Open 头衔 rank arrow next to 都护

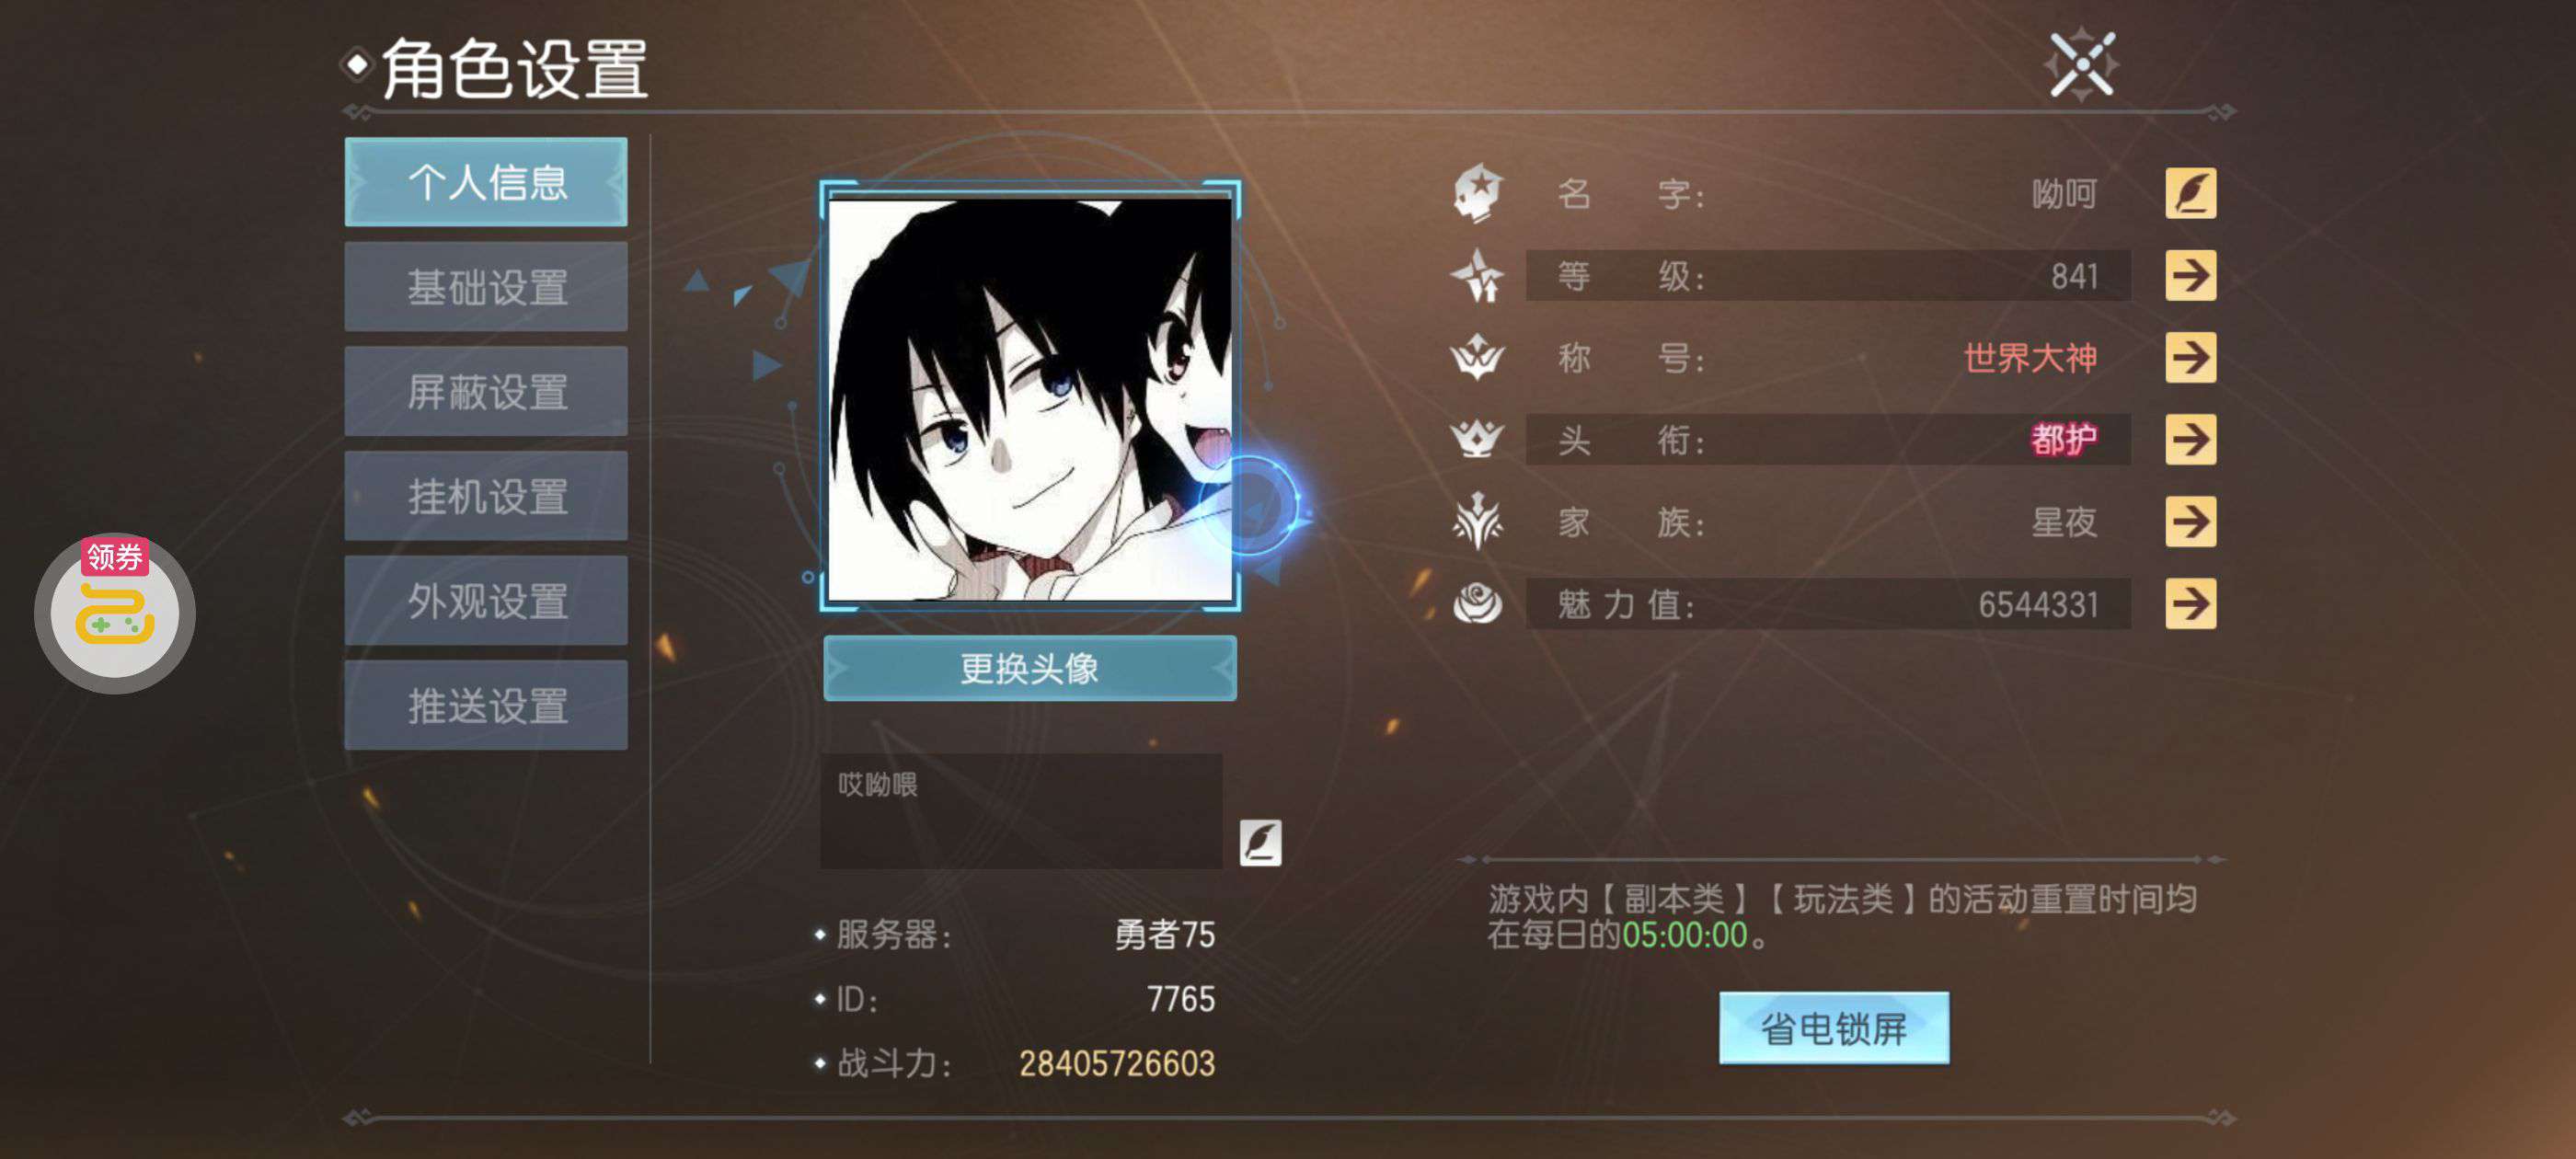(x=2190, y=439)
